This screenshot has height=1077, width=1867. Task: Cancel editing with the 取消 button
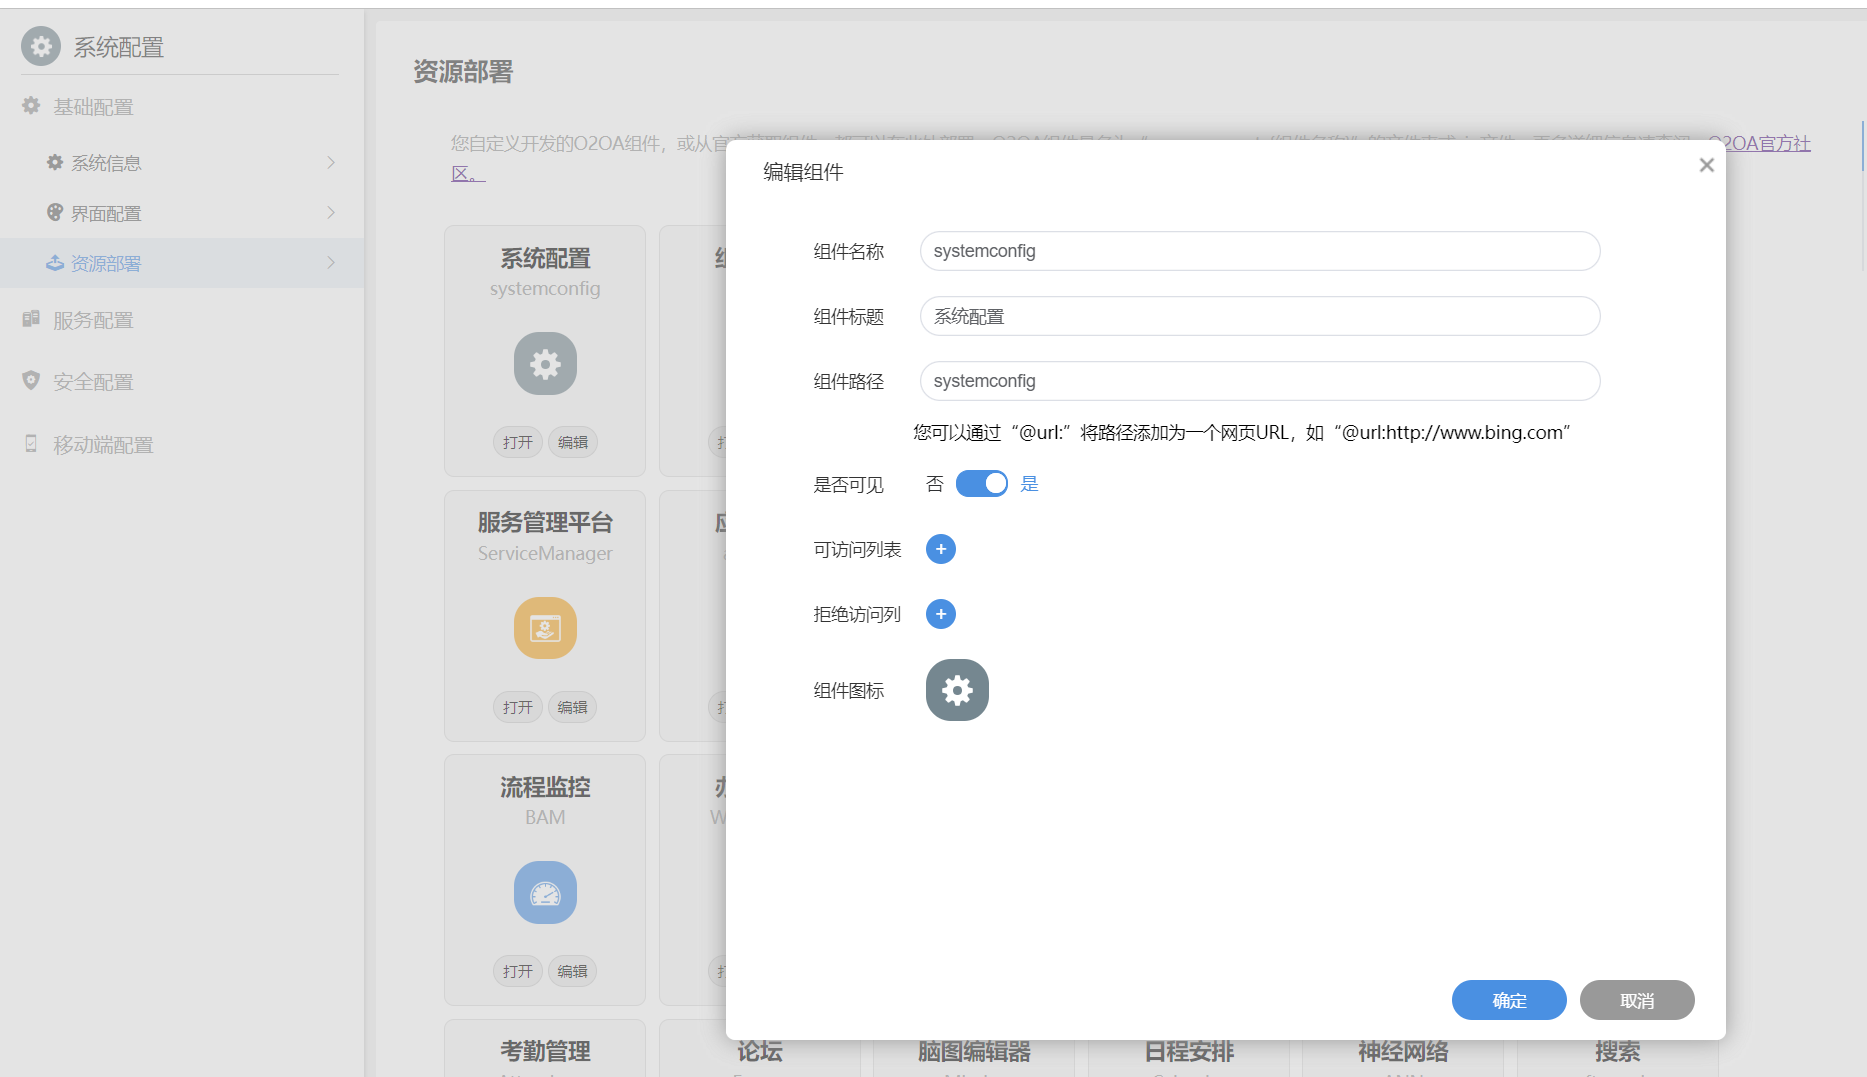(1636, 1000)
